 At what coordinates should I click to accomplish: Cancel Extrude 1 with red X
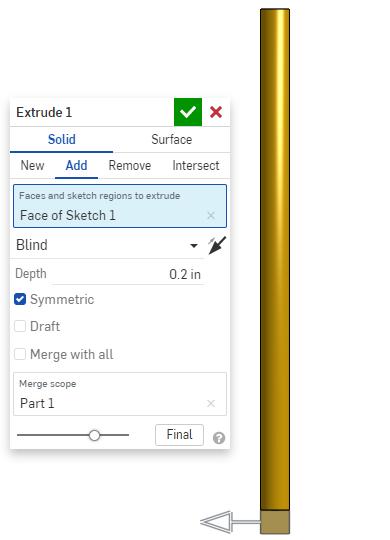[216, 112]
